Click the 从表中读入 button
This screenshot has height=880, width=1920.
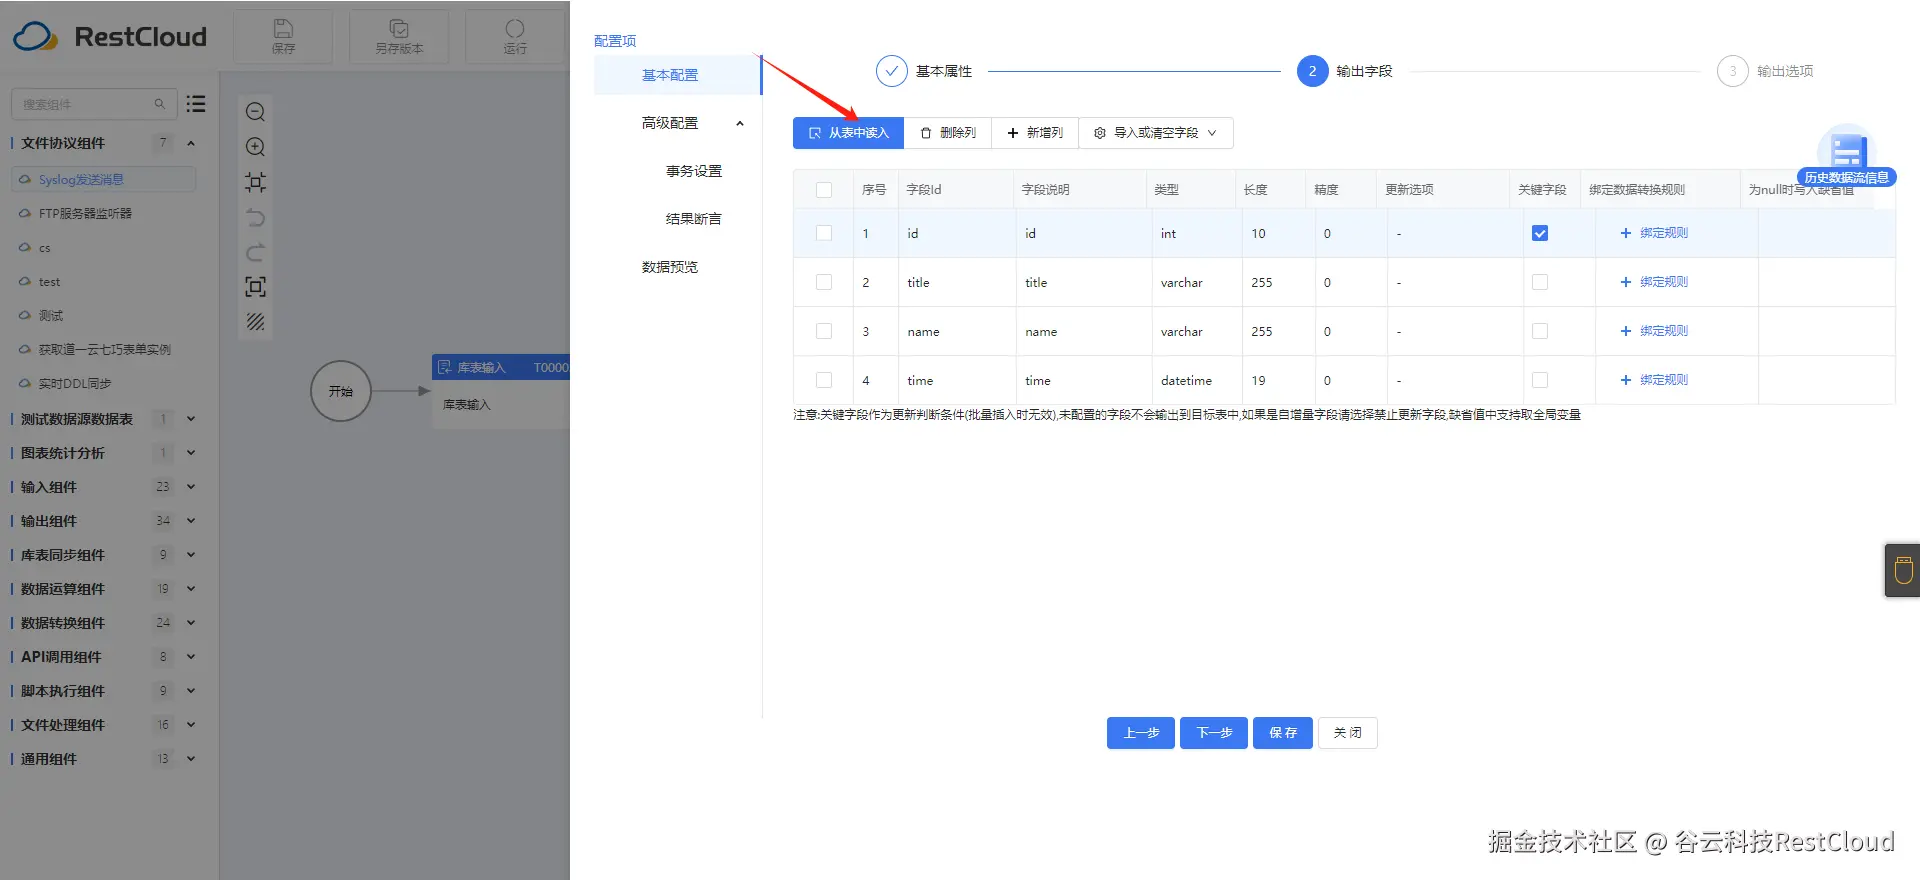tap(848, 133)
